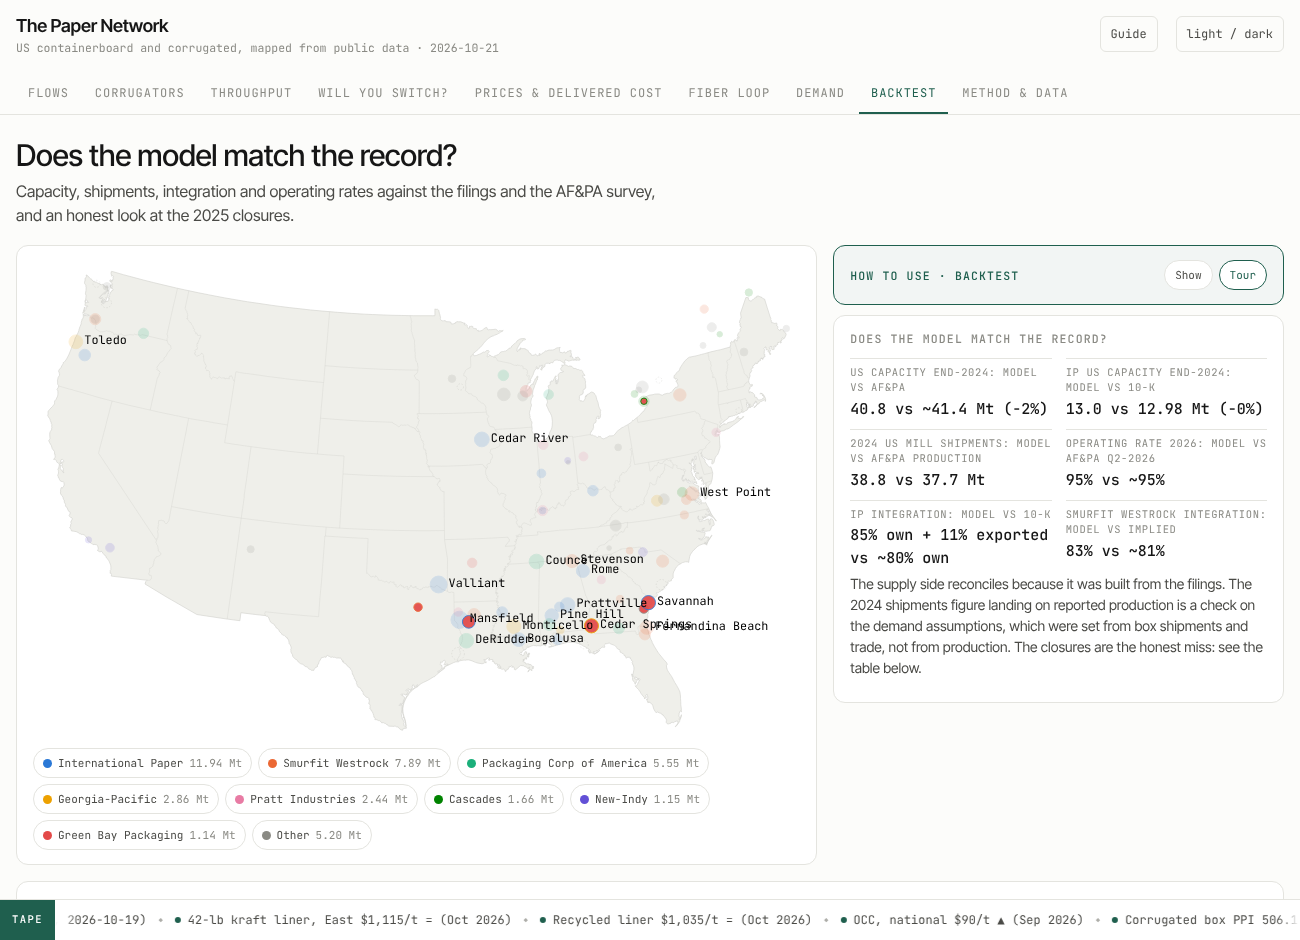
Task: Click the "38.8 vs 37.7 Mt" shipments value
Action: pyautogui.click(x=917, y=480)
